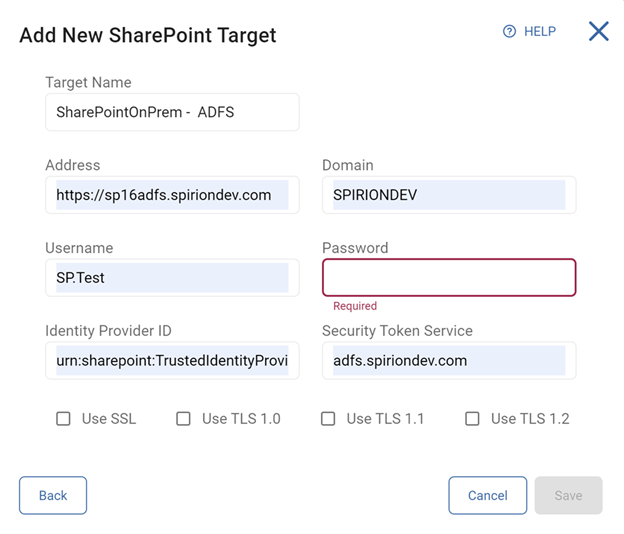
Task: Click the Identity Provider ID field
Action: [172, 360]
